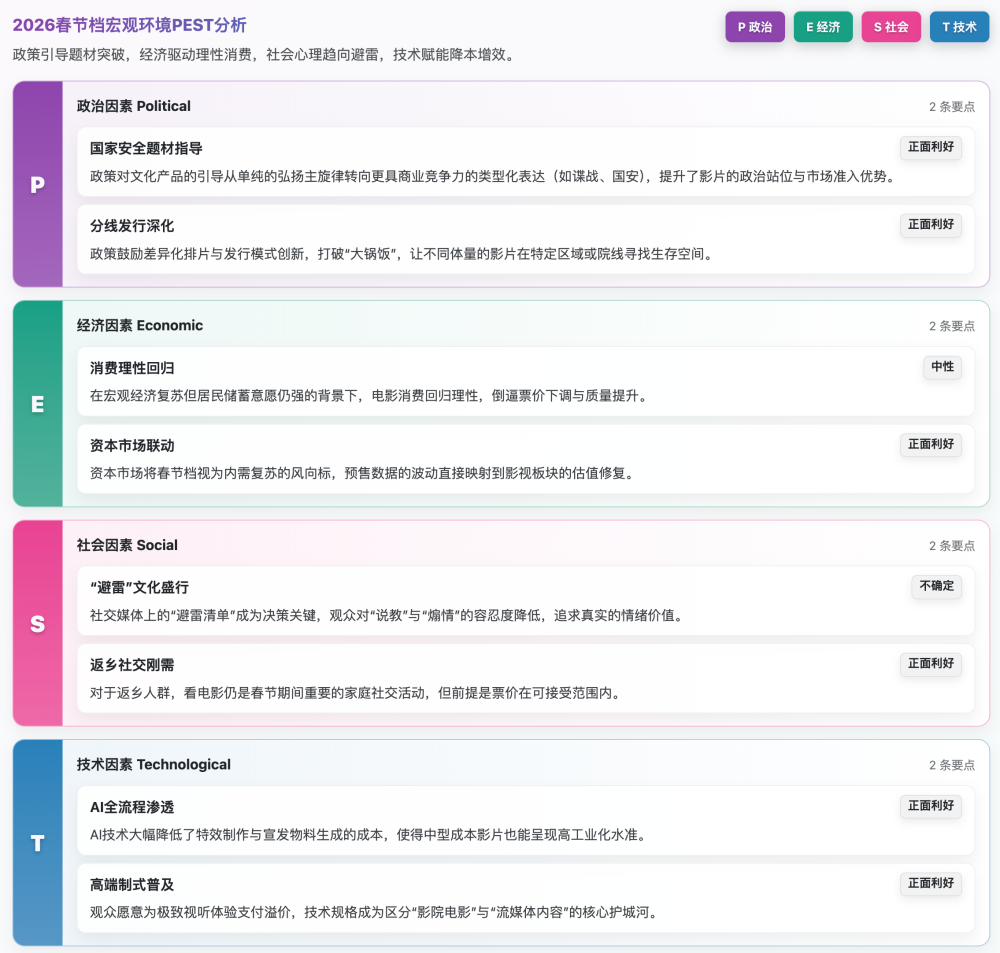The width and height of the screenshot is (1000, 953).
Task: Click the 2 条要点 count in Economic section
Action: pyautogui.click(x=952, y=326)
